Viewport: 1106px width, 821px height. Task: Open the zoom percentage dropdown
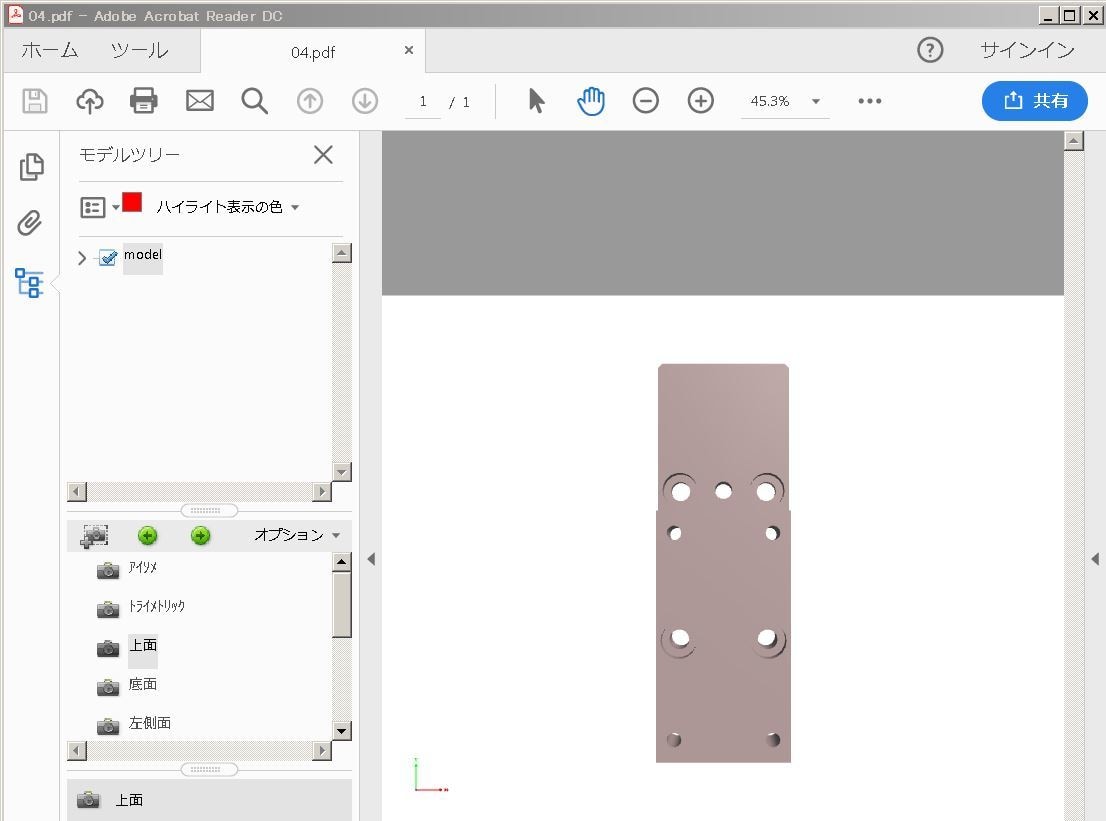pos(816,101)
